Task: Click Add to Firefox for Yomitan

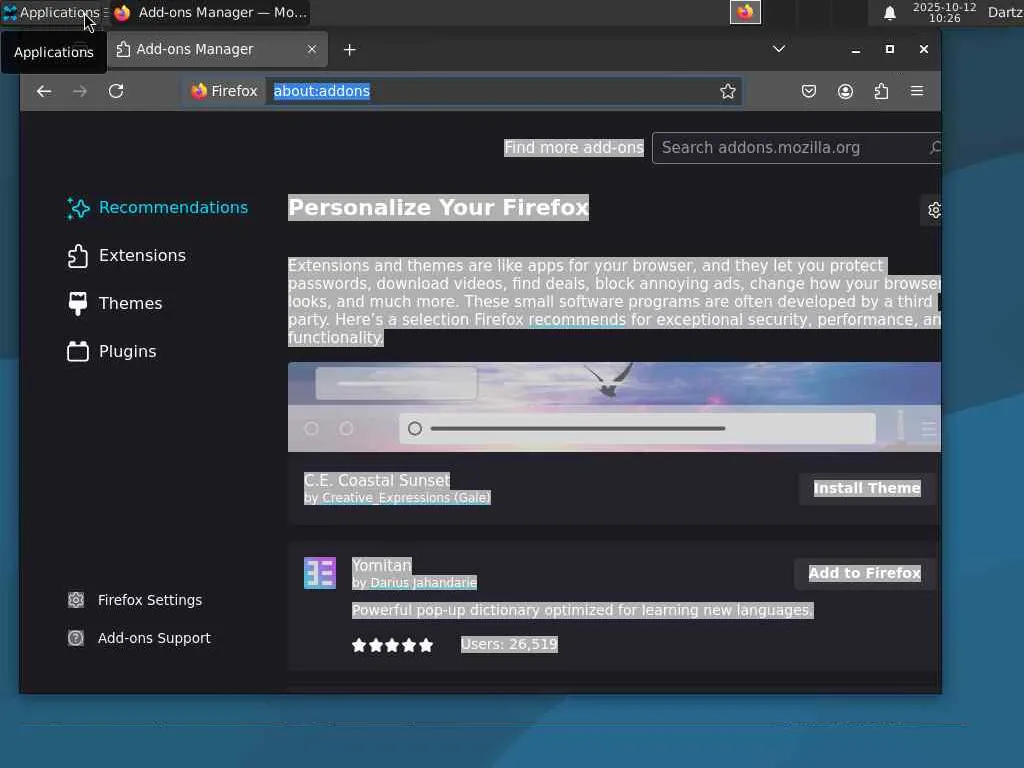Action: [865, 573]
